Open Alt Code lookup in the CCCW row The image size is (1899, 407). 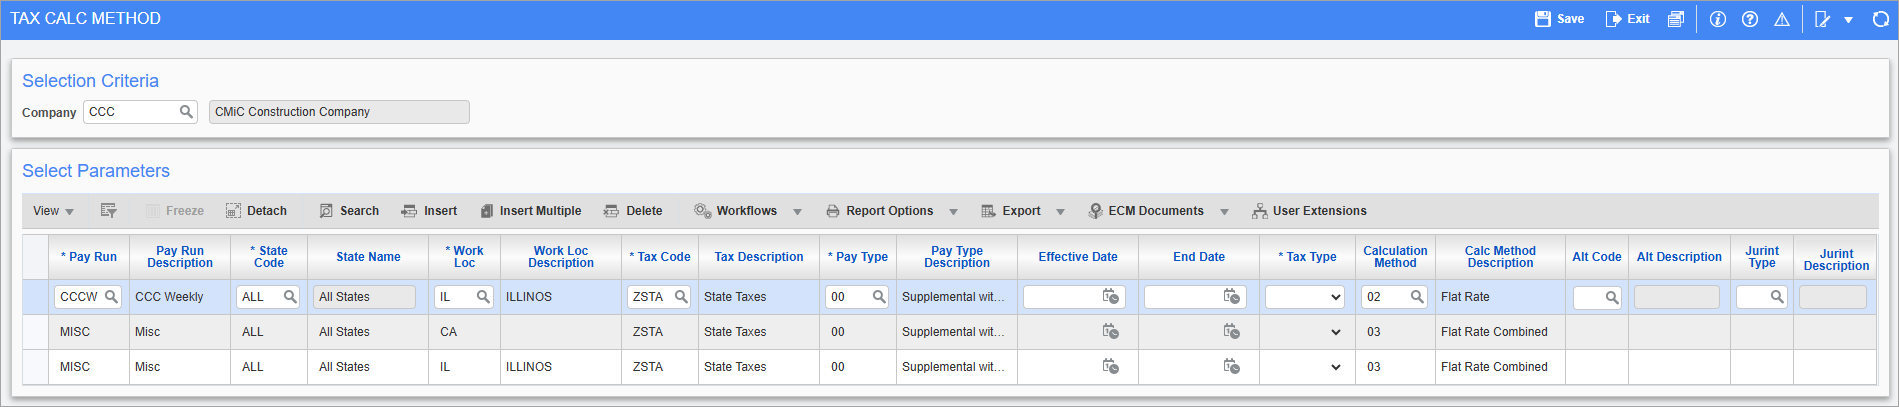point(1612,297)
